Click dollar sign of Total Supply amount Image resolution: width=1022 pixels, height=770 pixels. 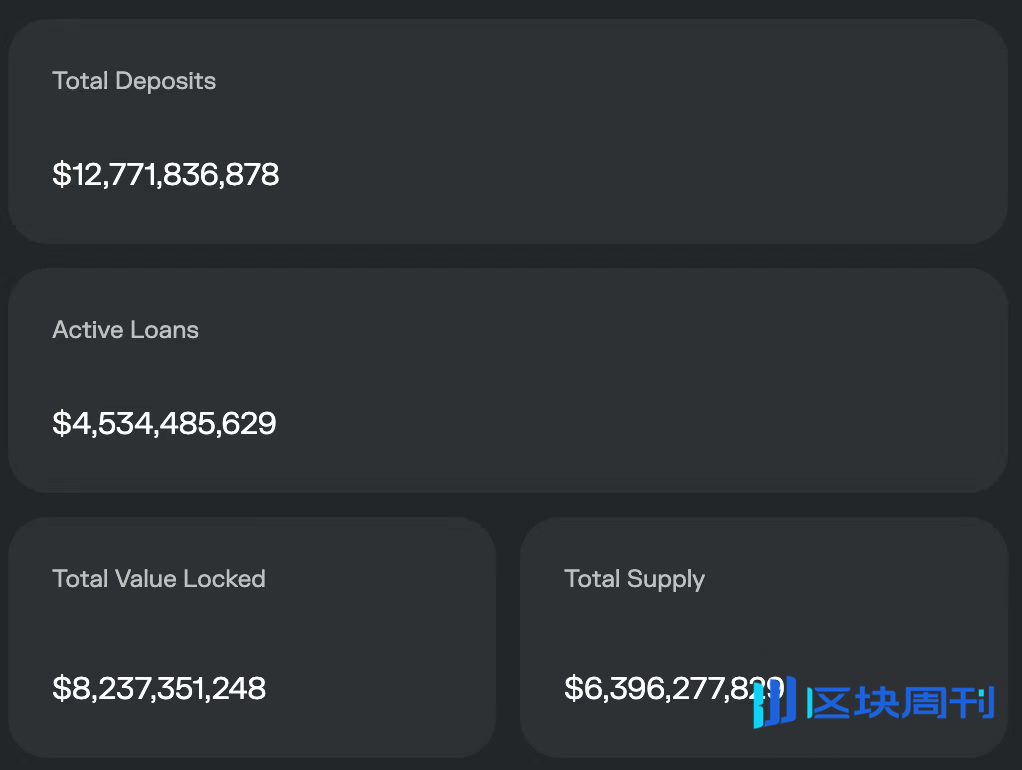coord(572,688)
